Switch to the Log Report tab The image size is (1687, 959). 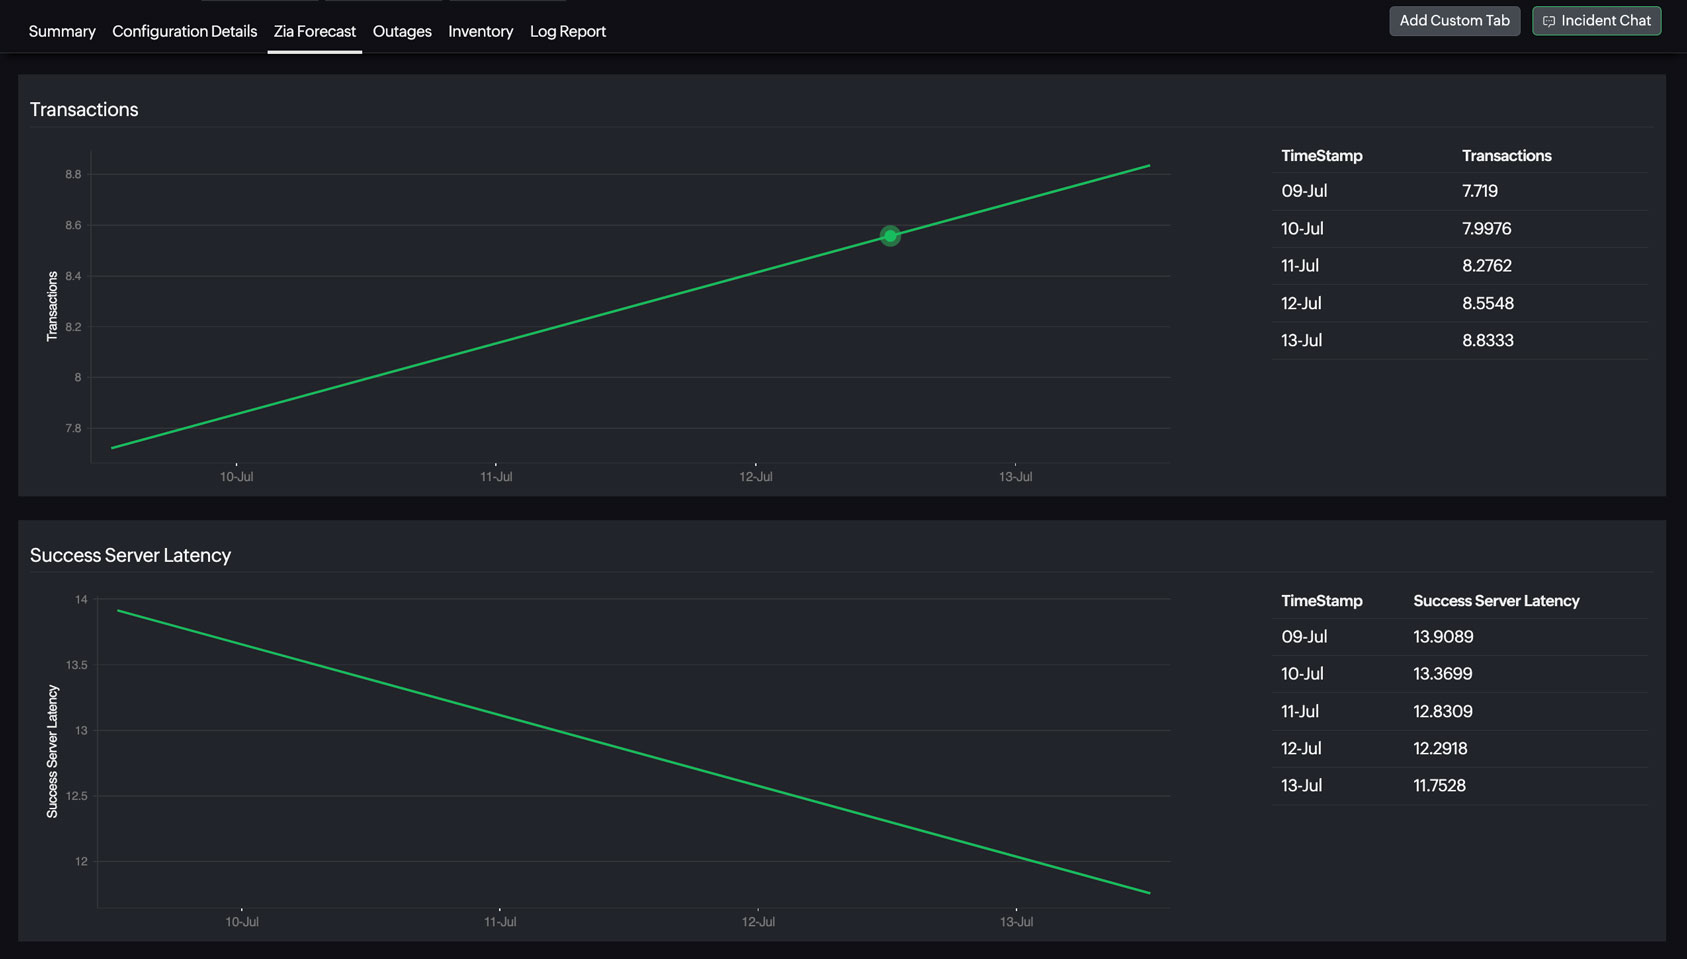click(567, 31)
